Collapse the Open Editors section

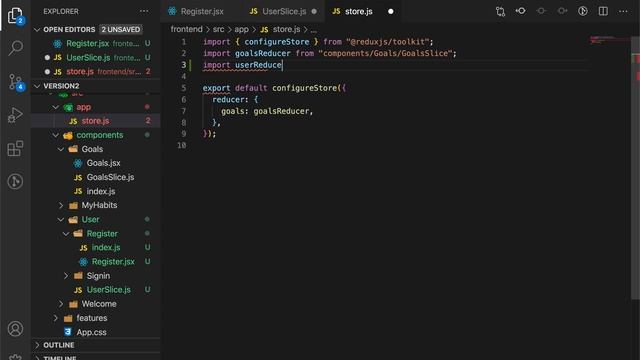point(37,29)
